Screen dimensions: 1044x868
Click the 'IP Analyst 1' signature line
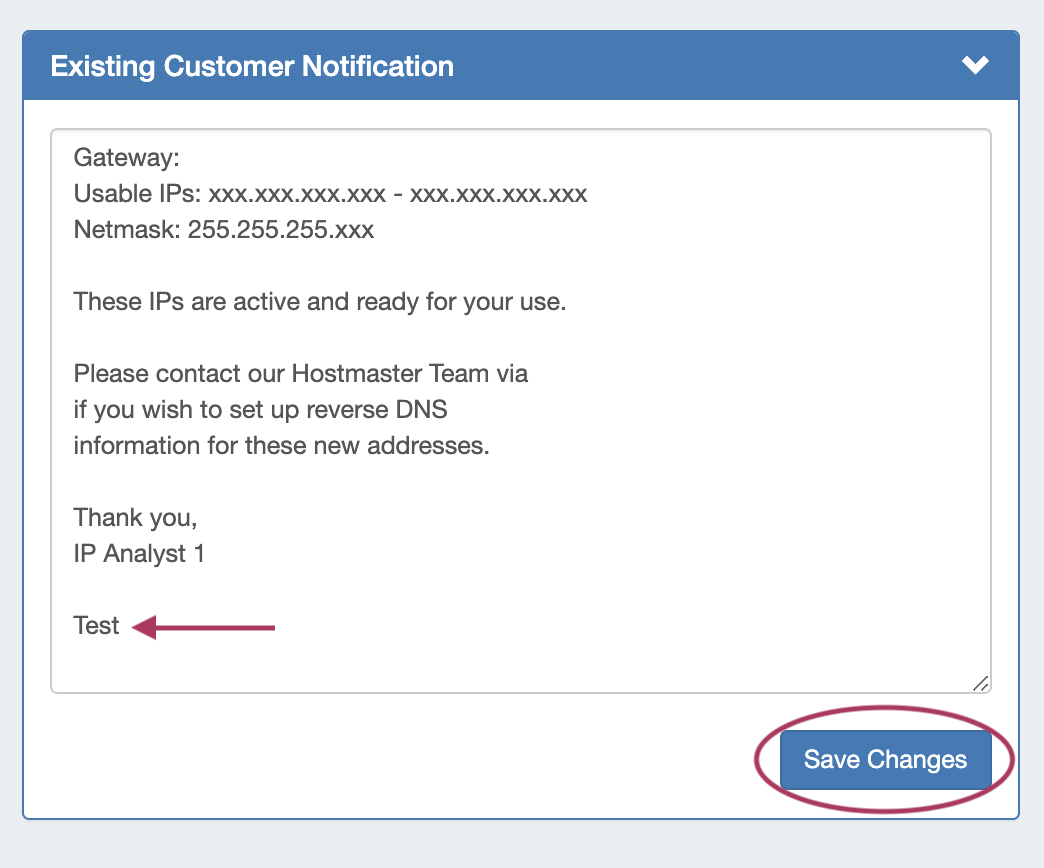(x=139, y=554)
